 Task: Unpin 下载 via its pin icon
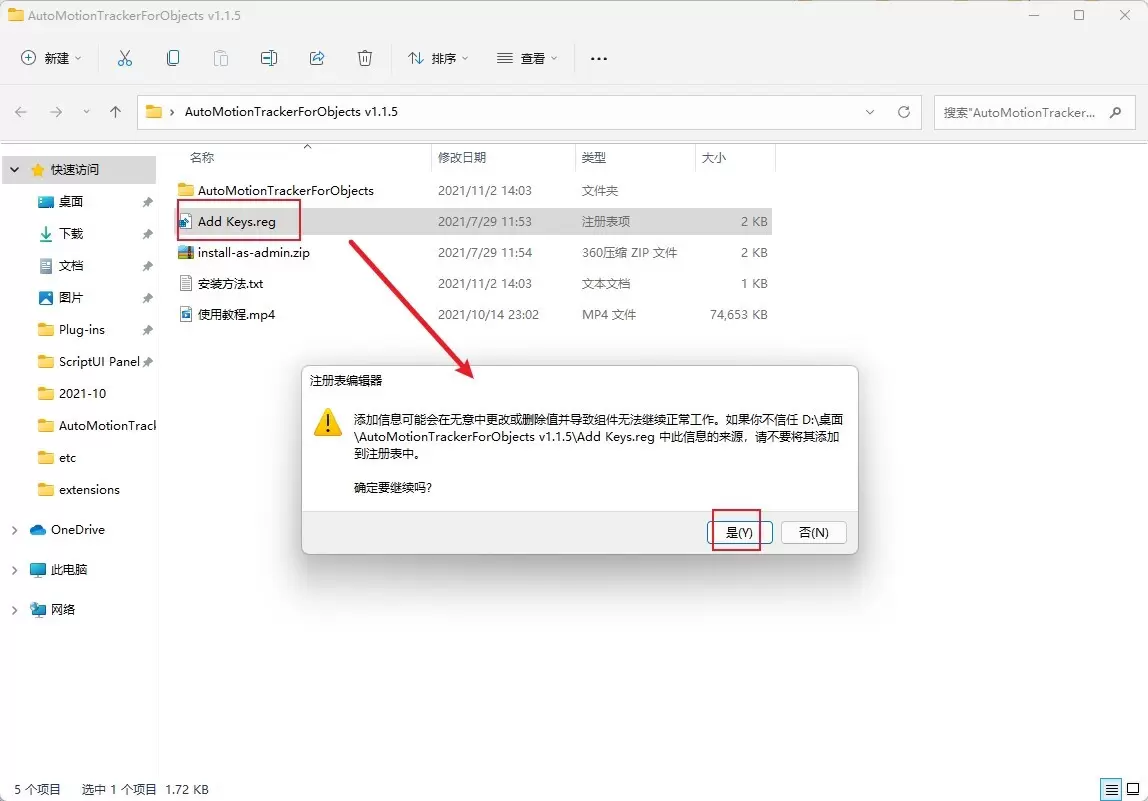(147, 234)
